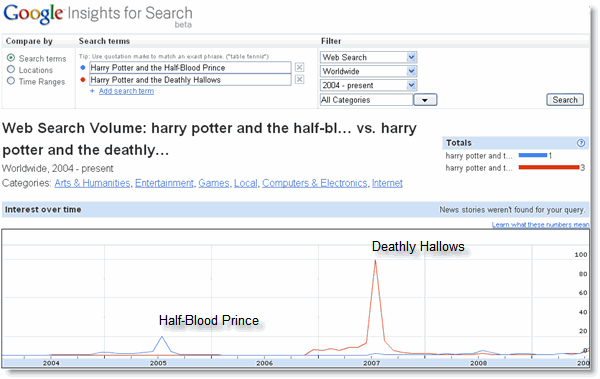This screenshot has height=379, width=600.
Task: Open the Computers & Electronics category link
Action: [x=315, y=183]
